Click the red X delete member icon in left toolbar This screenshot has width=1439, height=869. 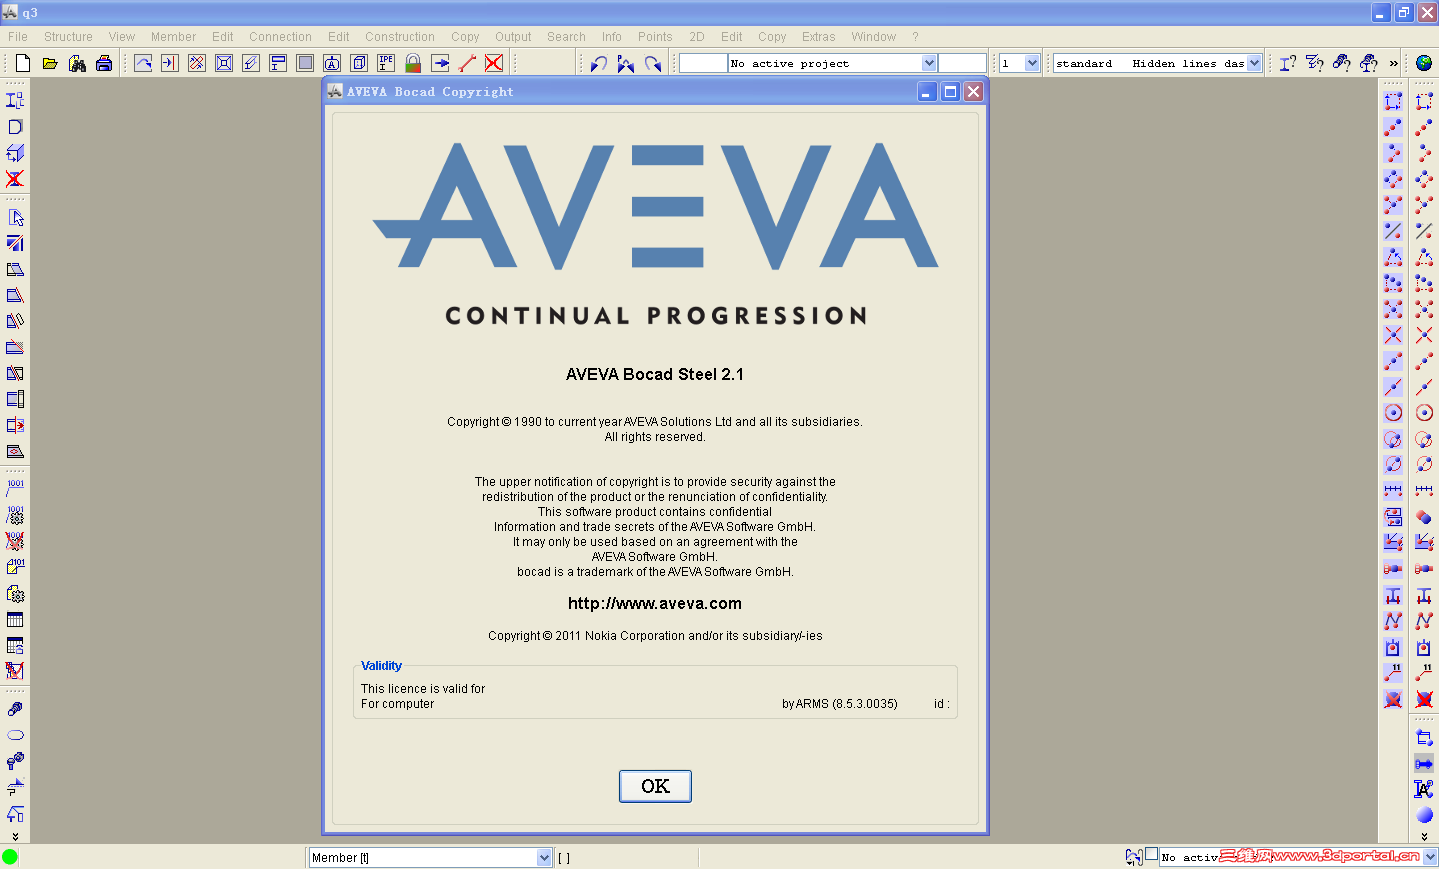tap(15, 179)
